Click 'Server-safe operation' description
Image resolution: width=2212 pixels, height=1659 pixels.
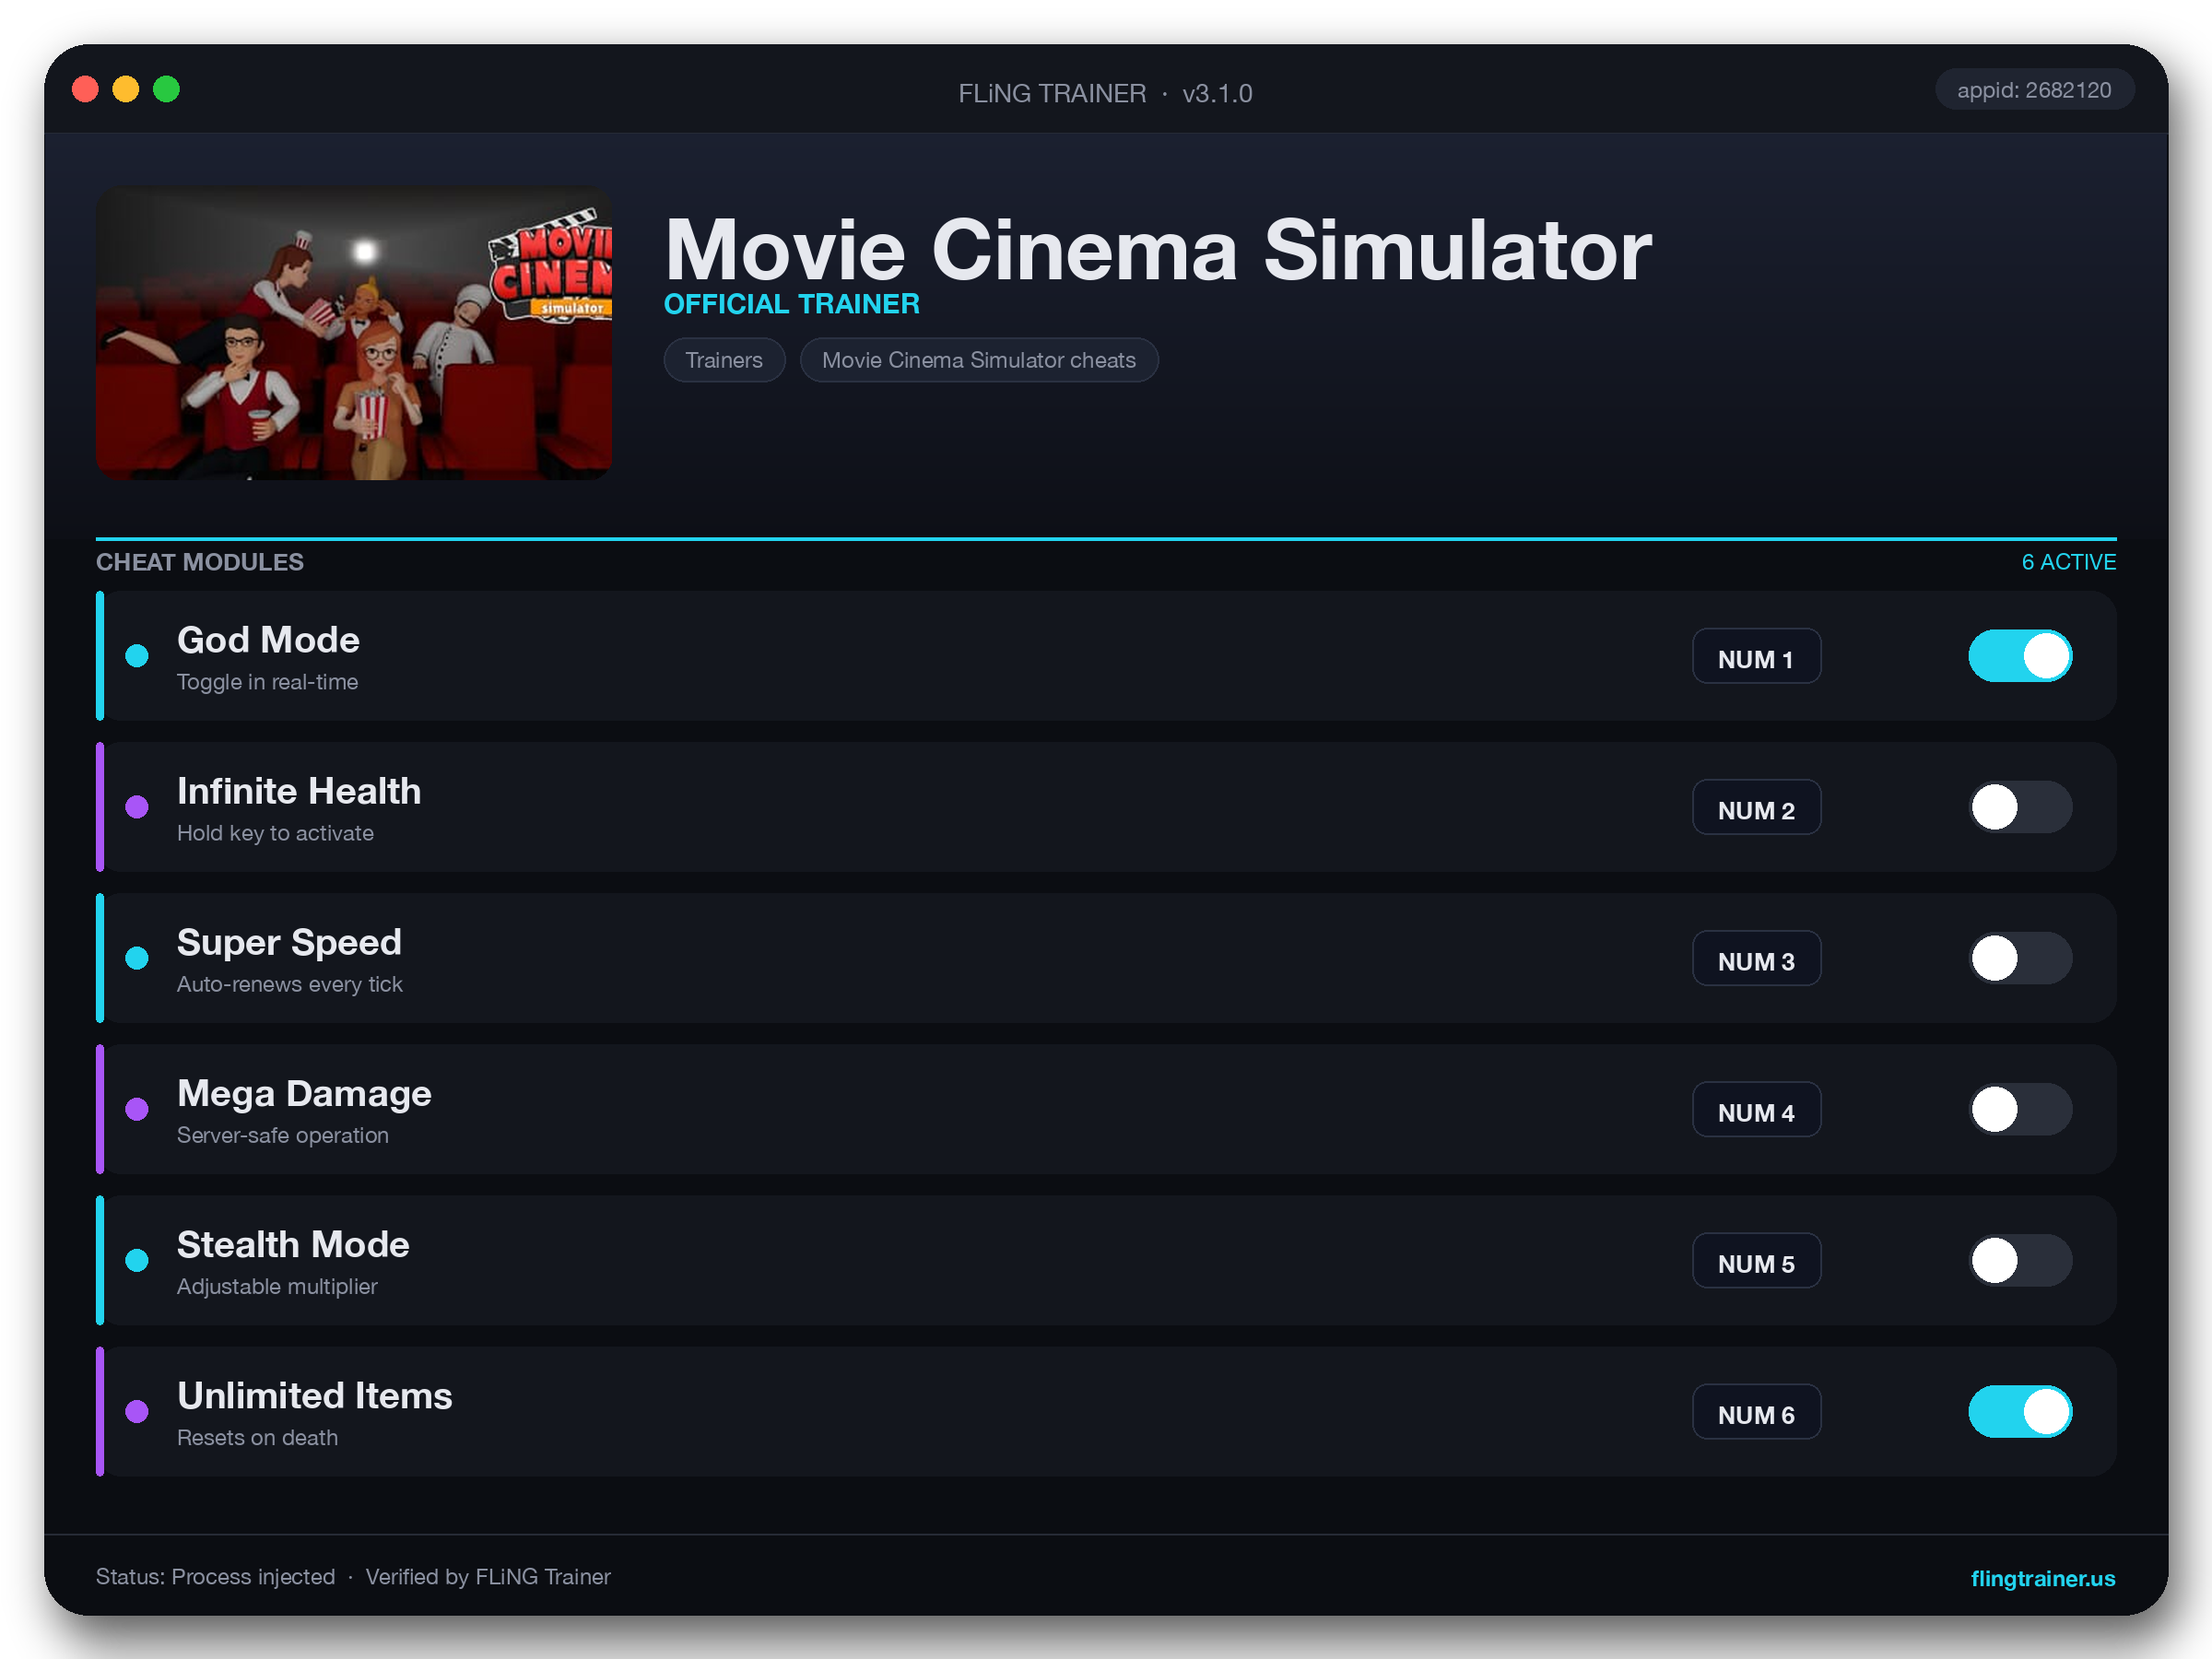[x=283, y=1135]
